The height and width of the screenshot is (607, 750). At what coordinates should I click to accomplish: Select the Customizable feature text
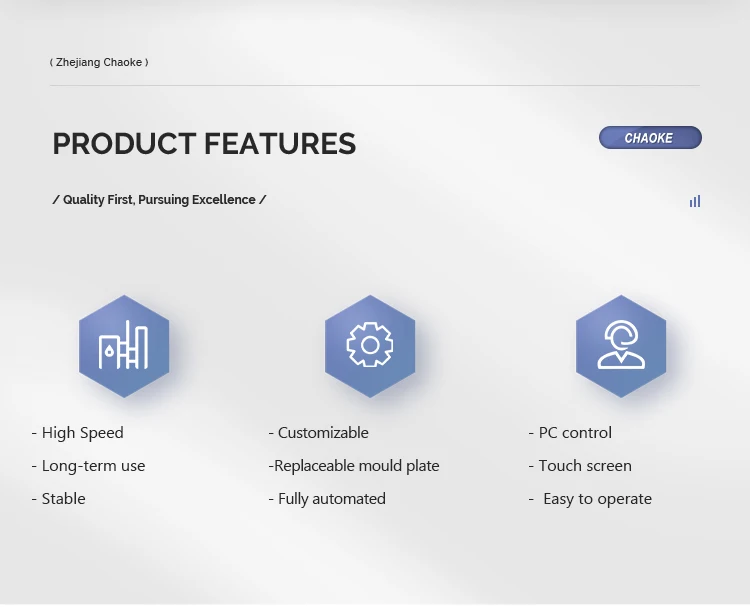[x=323, y=433]
